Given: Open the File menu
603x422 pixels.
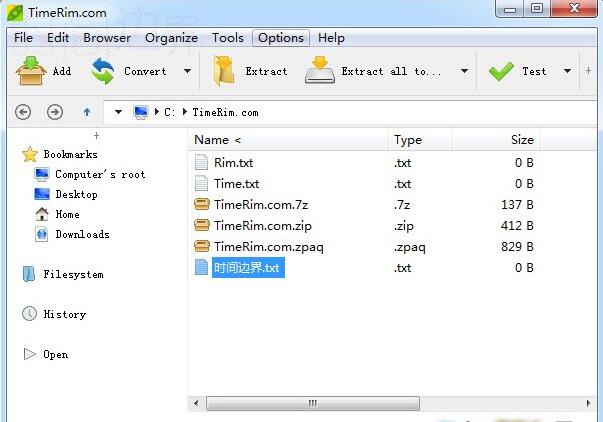Looking at the screenshot, I should (23, 38).
